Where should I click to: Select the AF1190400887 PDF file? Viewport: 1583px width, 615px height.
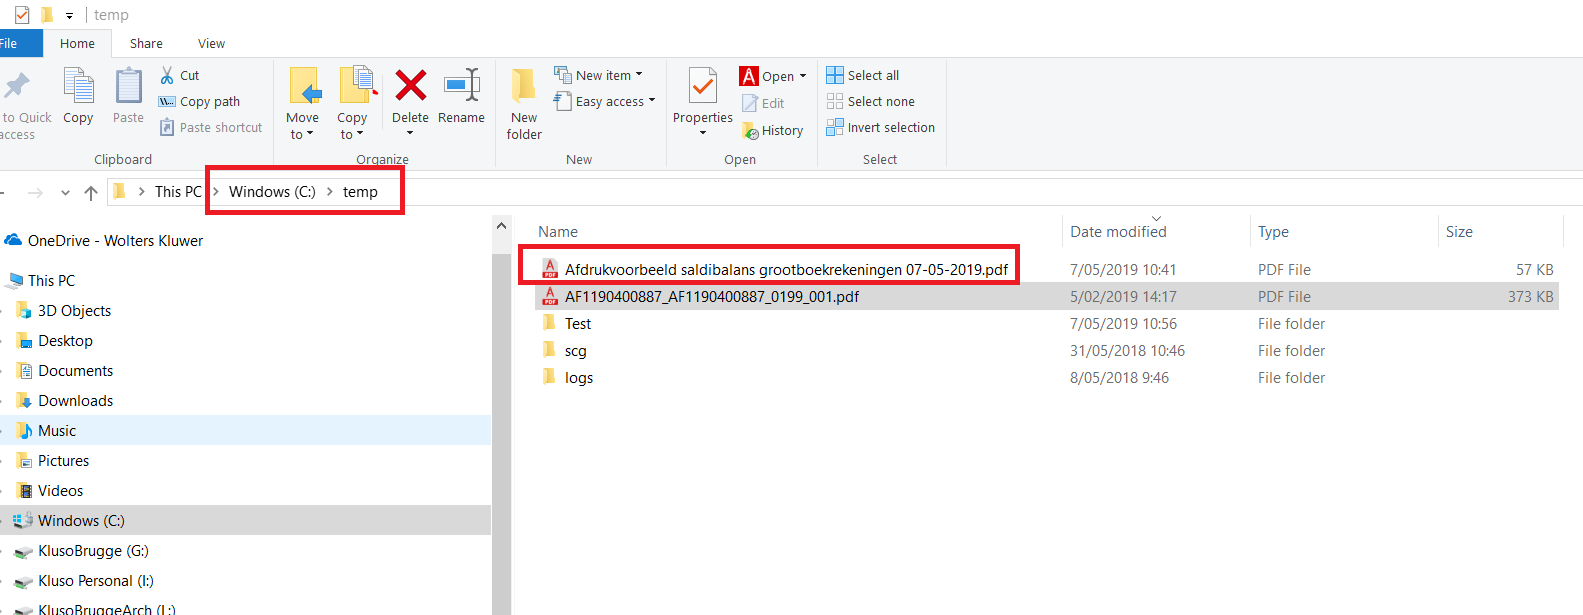tap(711, 297)
